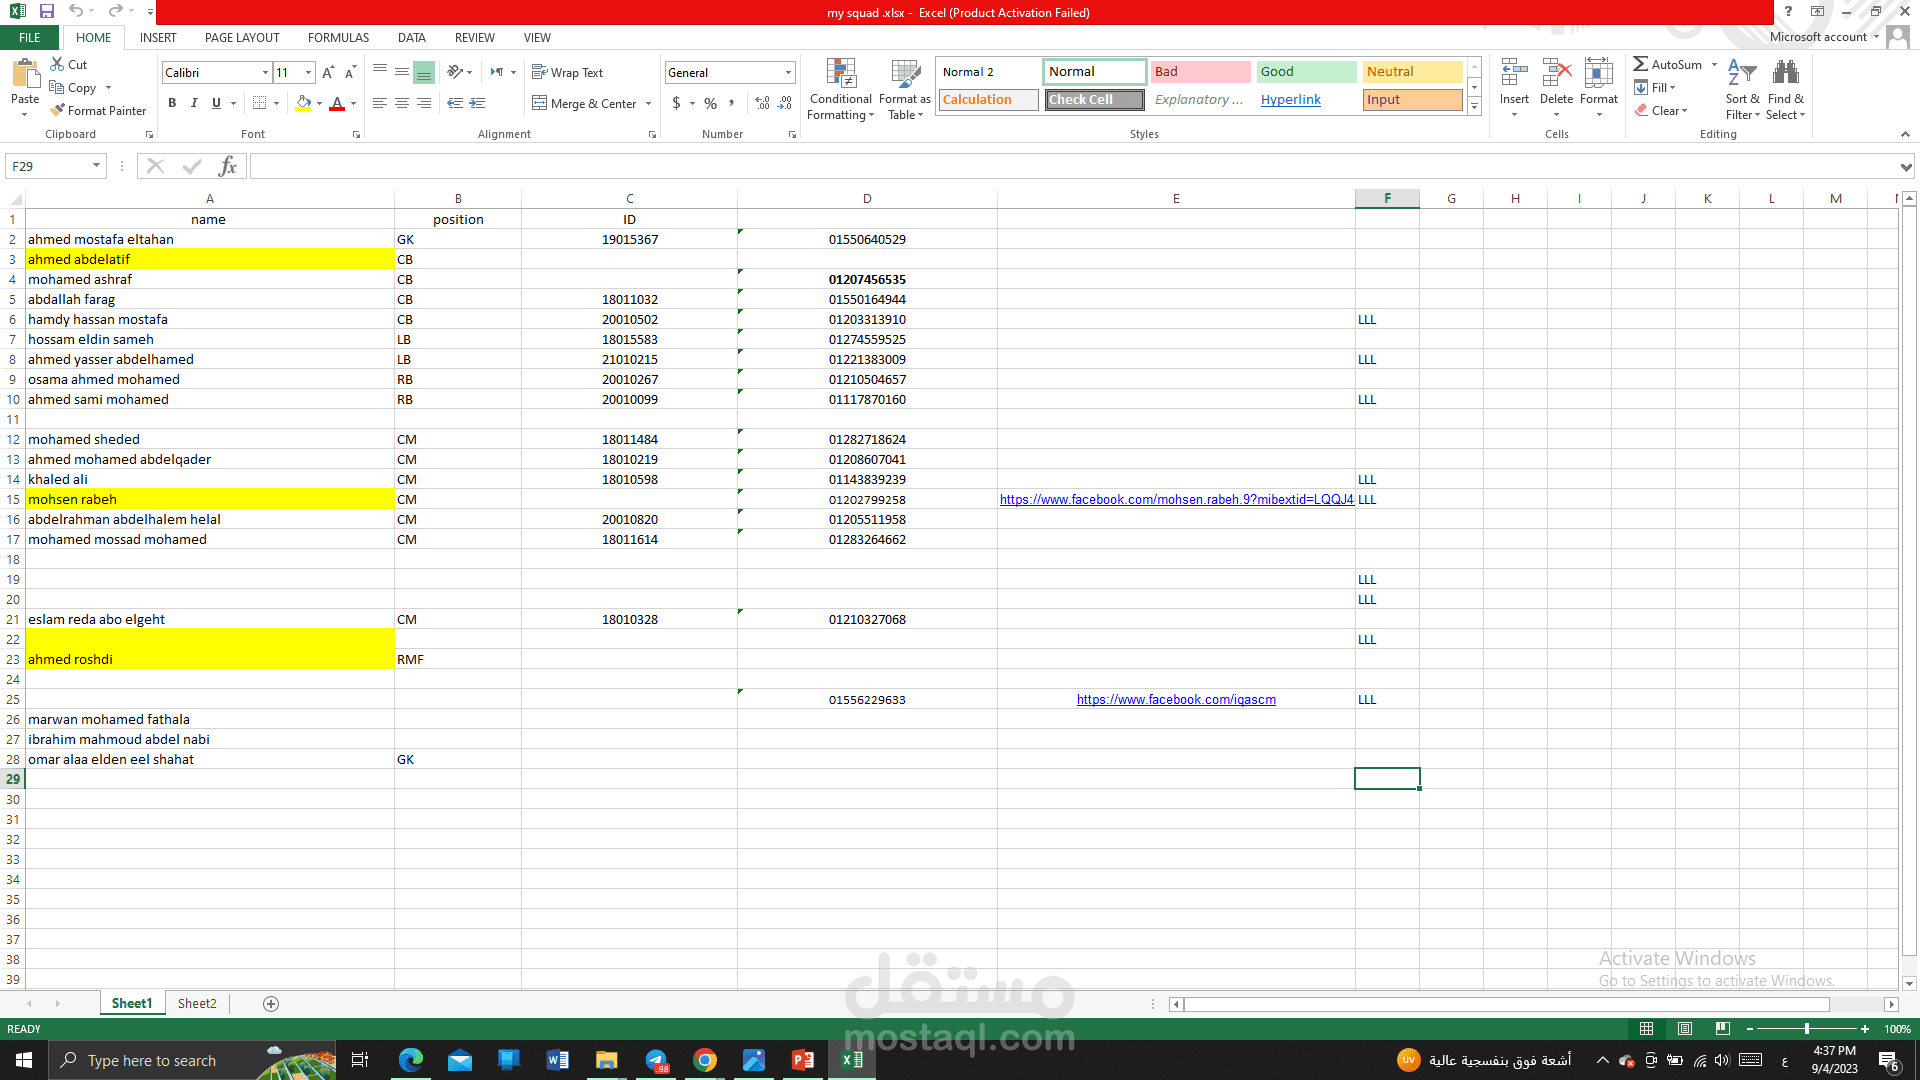
Task: Click the Cut scissors command
Action: 69,64
